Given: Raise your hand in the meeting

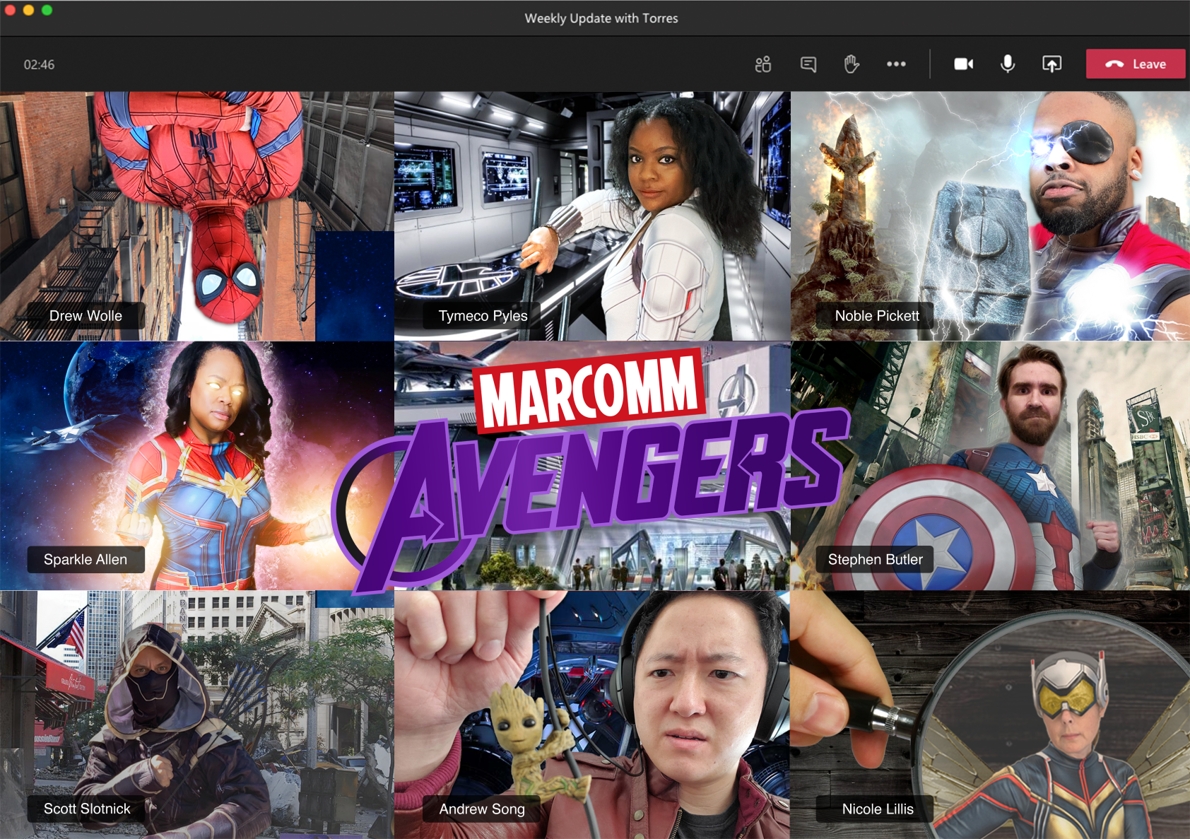Looking at the screenshot, I should [x=852, y=64].
